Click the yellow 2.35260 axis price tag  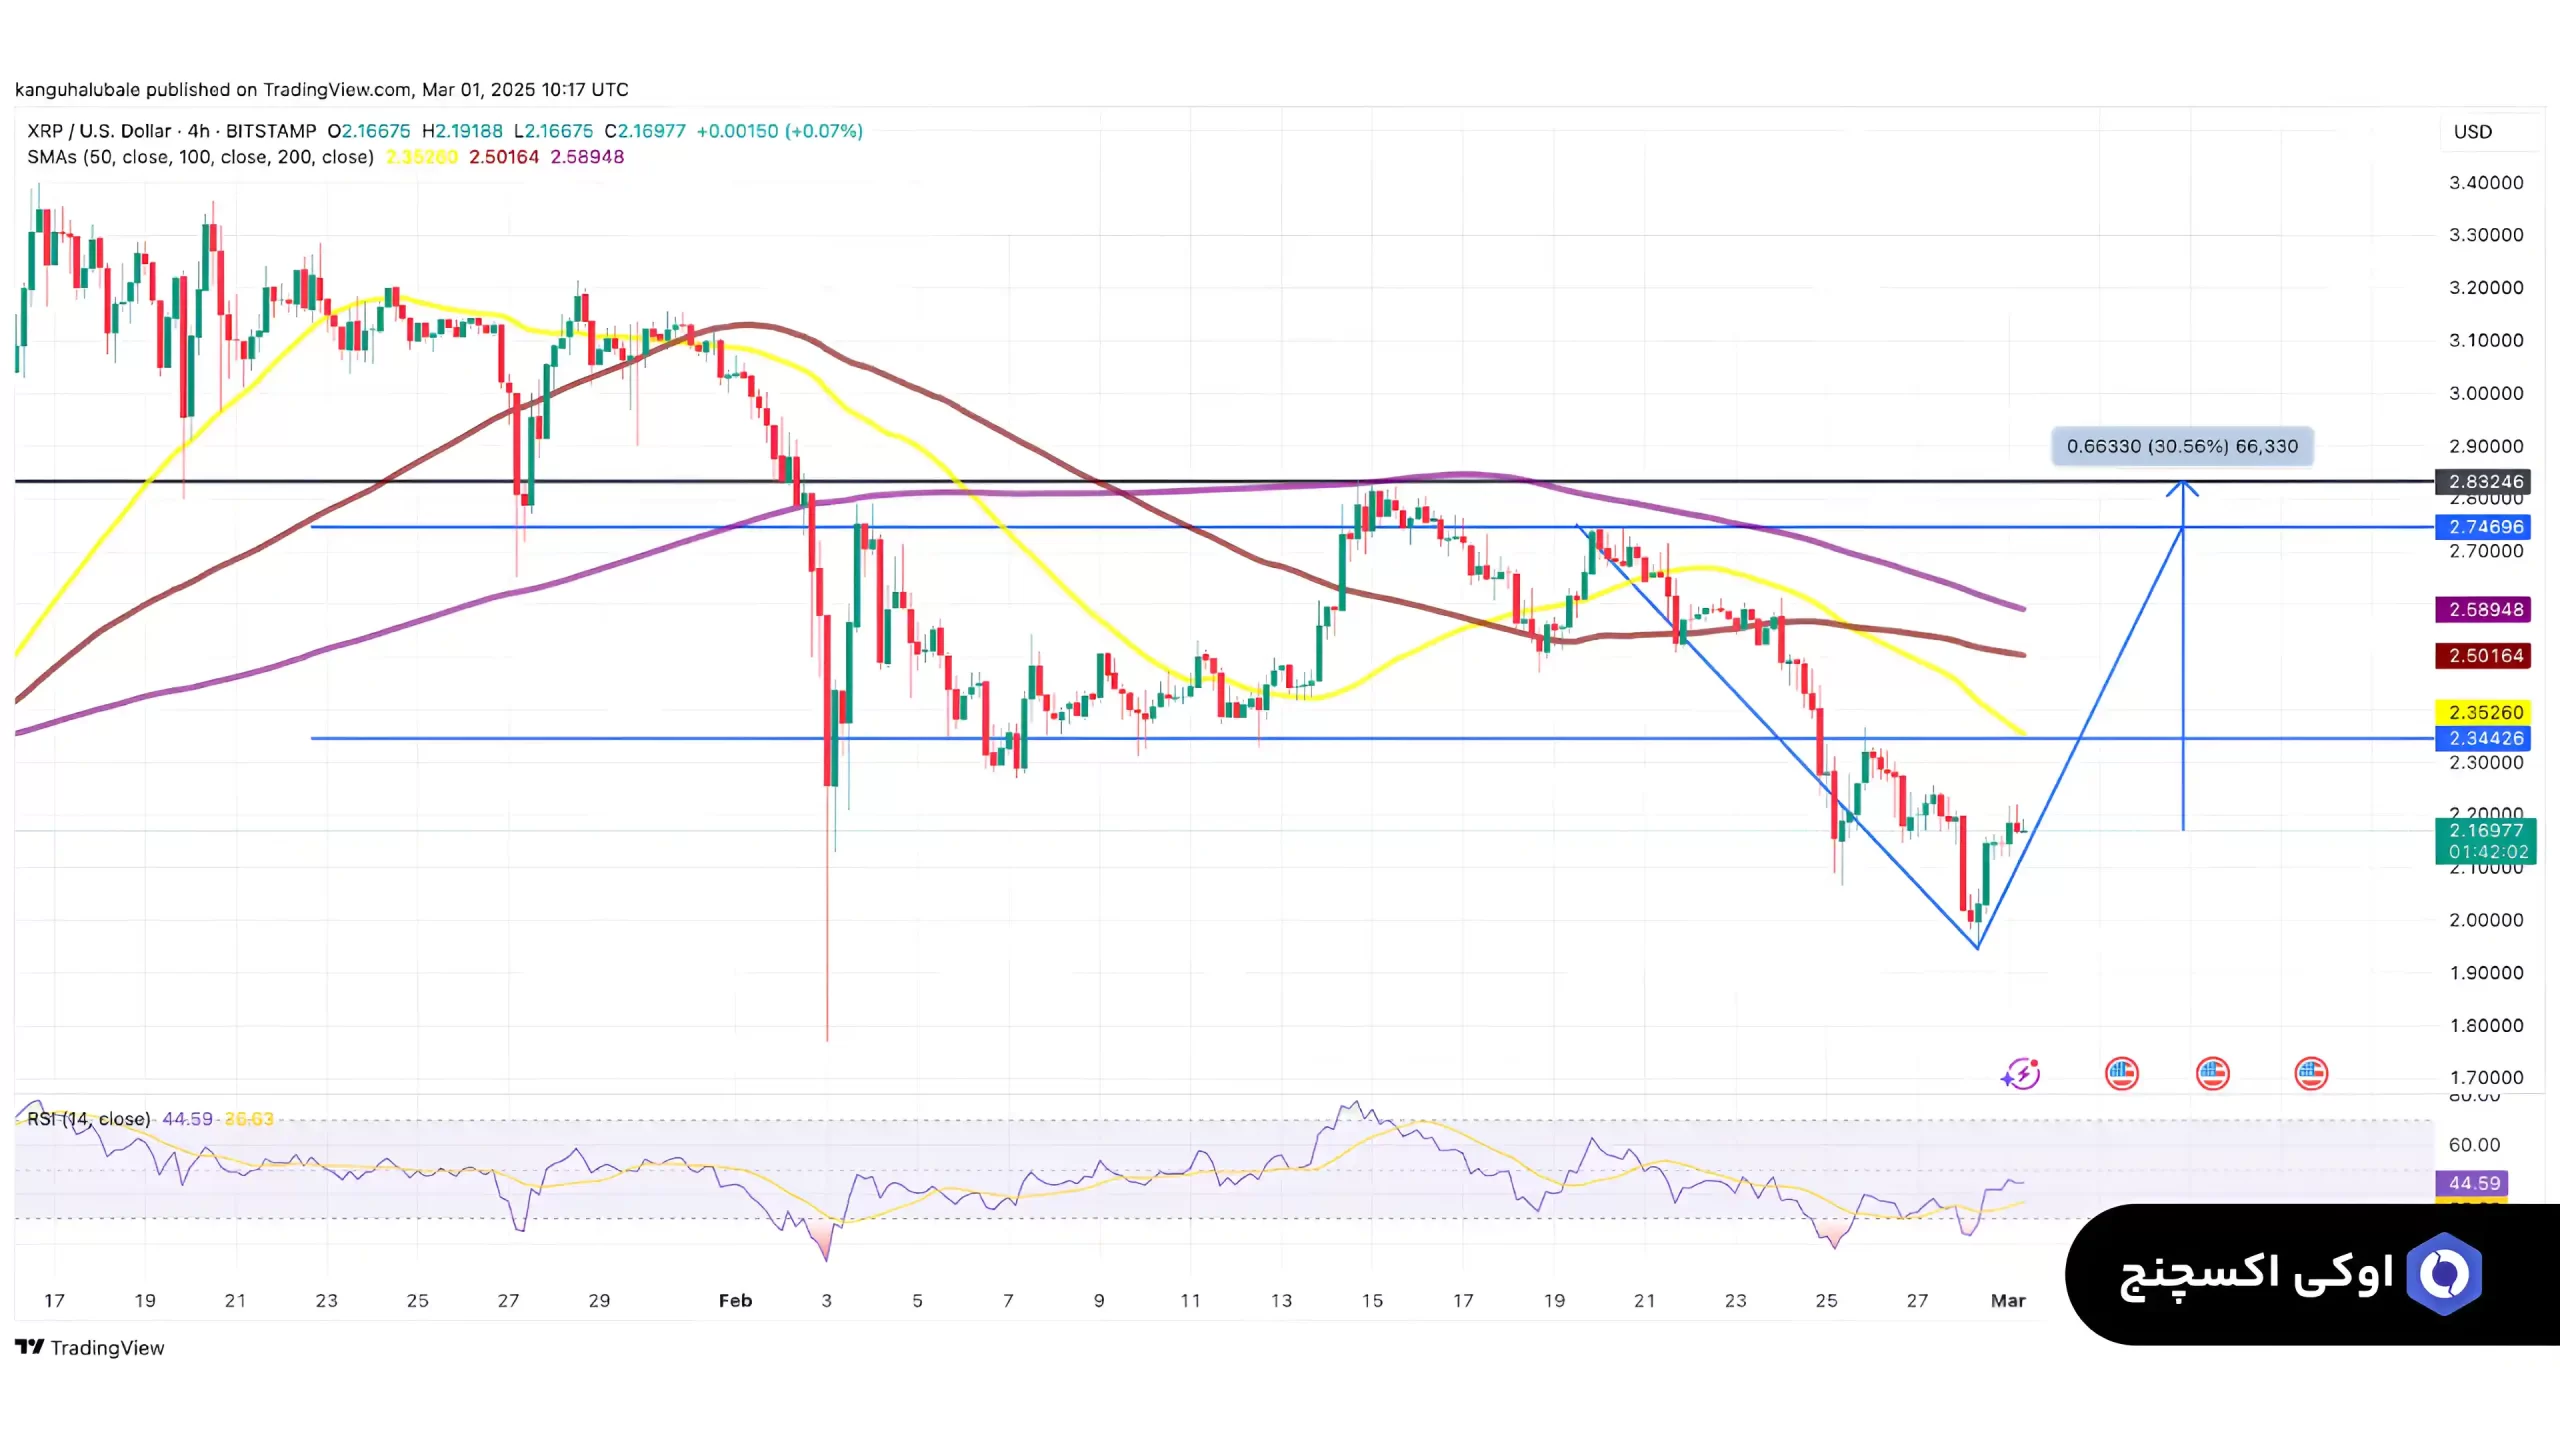[2484, 713]
